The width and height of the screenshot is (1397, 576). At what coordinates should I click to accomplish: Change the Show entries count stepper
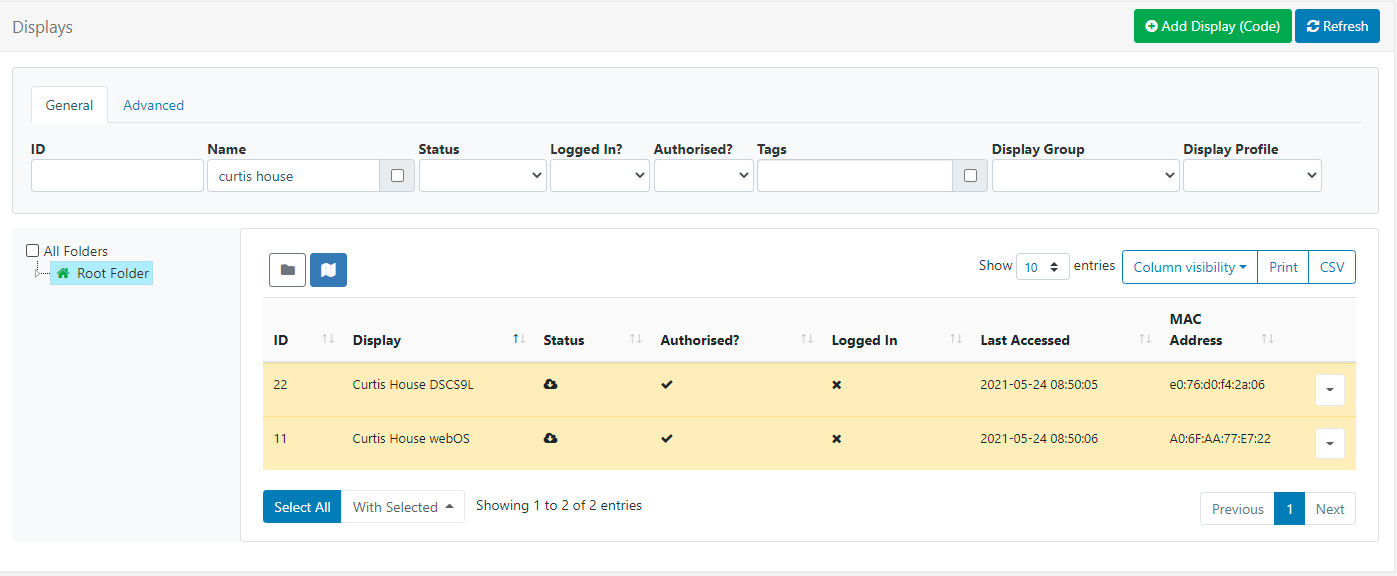(1042, 267)
